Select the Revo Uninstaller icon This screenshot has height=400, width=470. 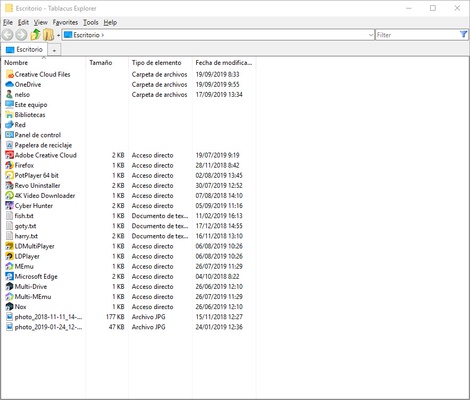coord(10,185)
